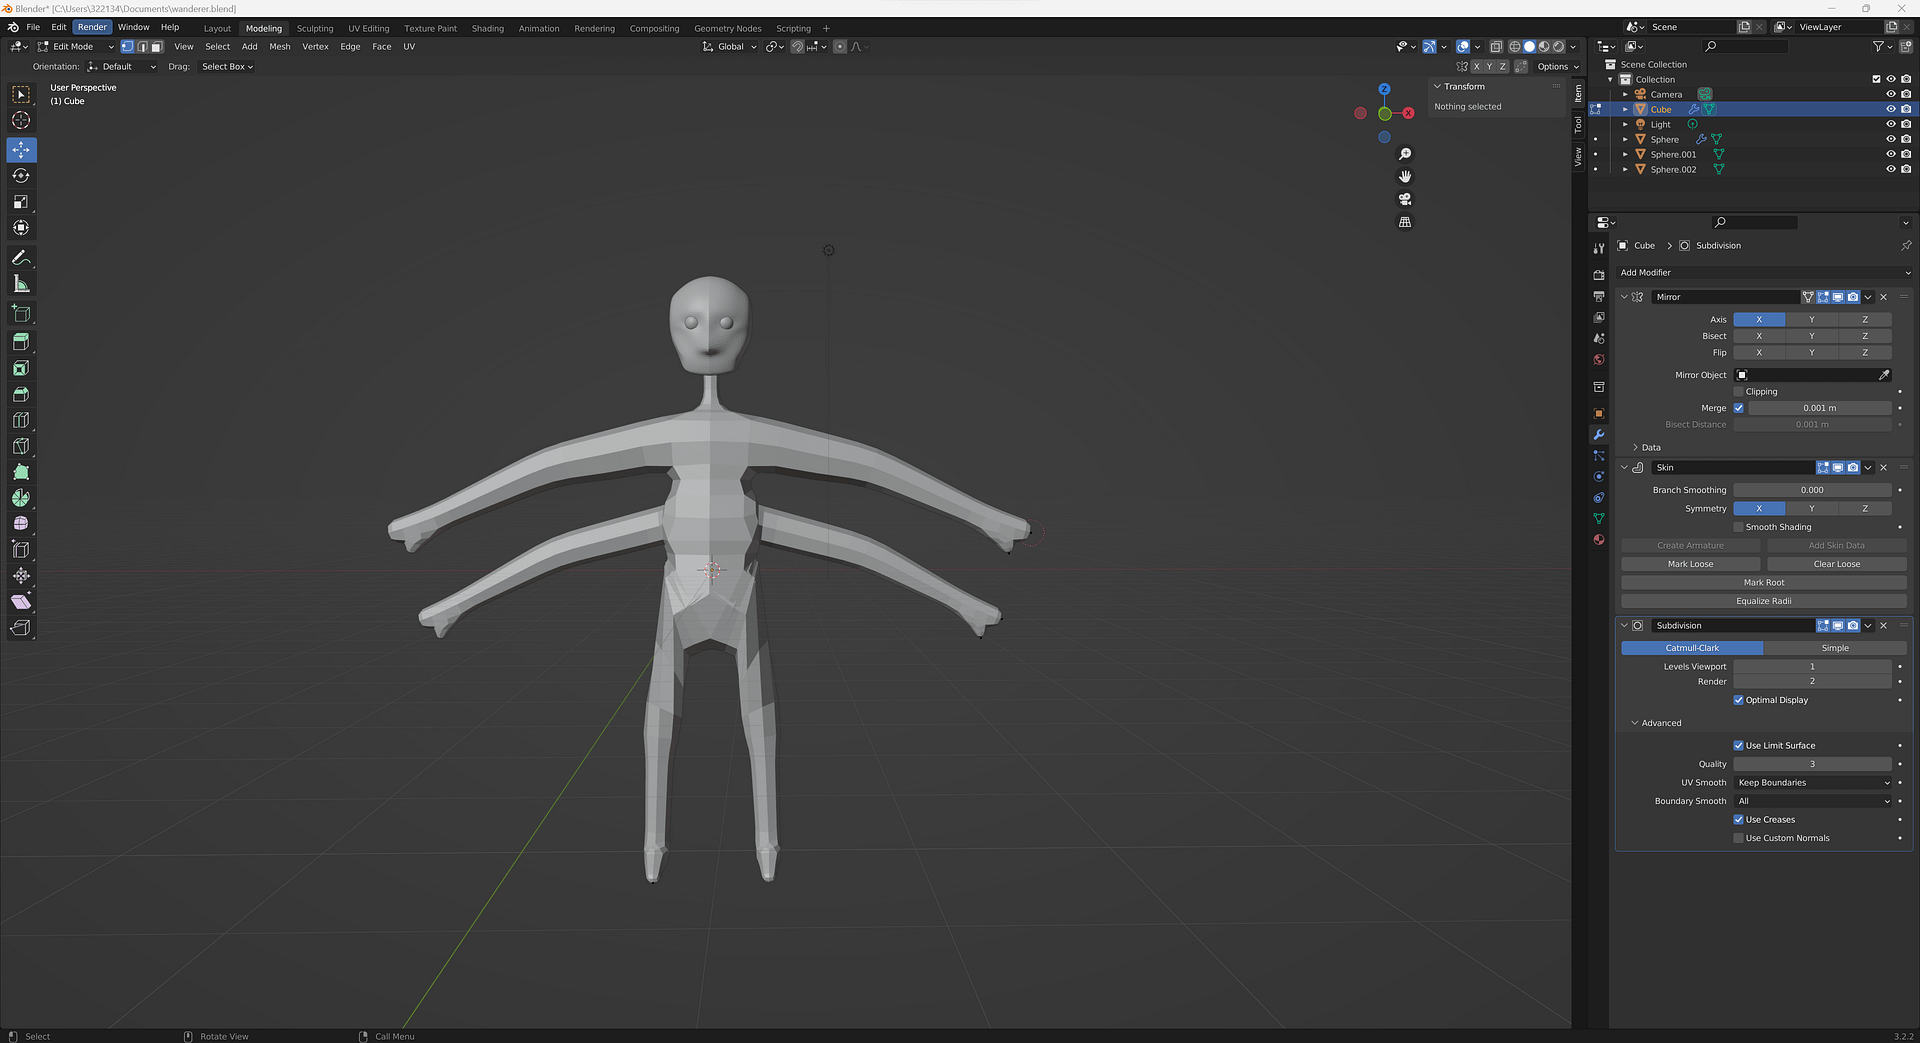Open the Mesh menu in the header
This screenshot has width=1920, height=1043.
coord(279,46)
